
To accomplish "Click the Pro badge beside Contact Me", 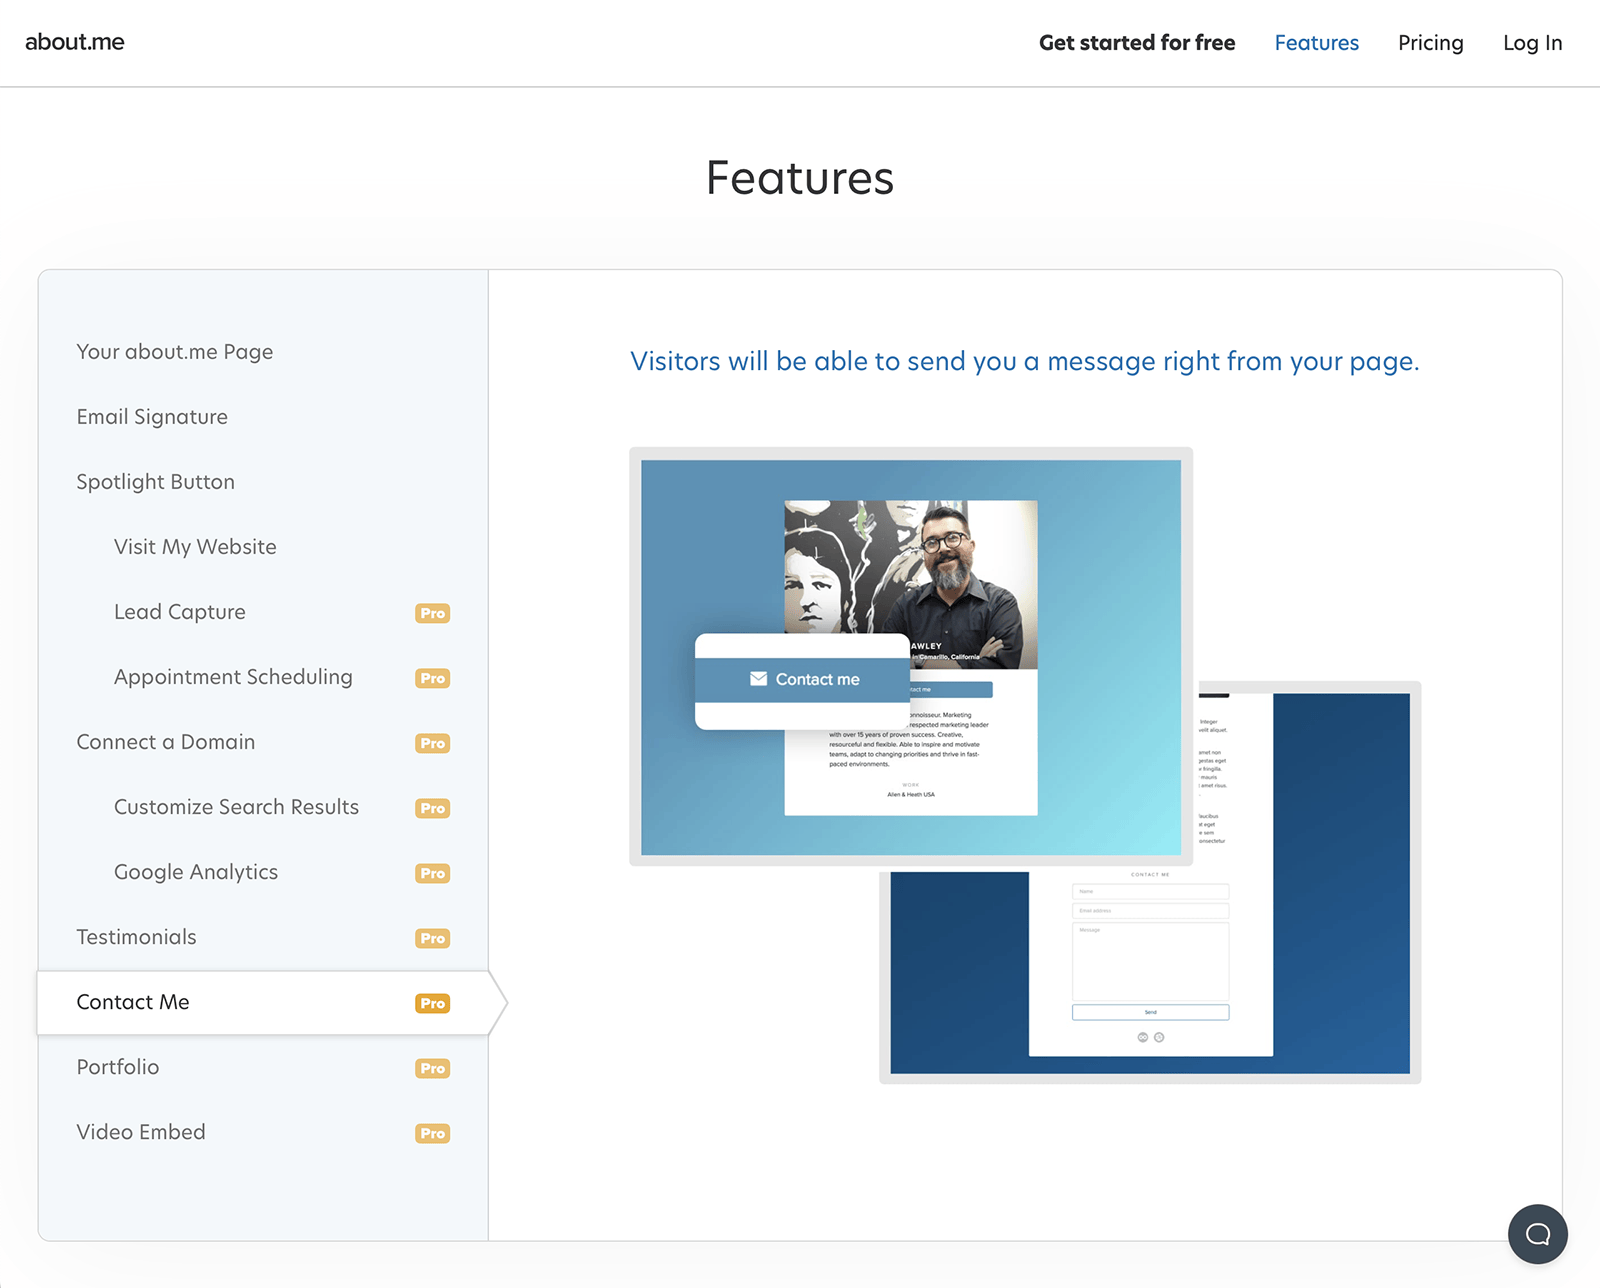I will 433,1003.
